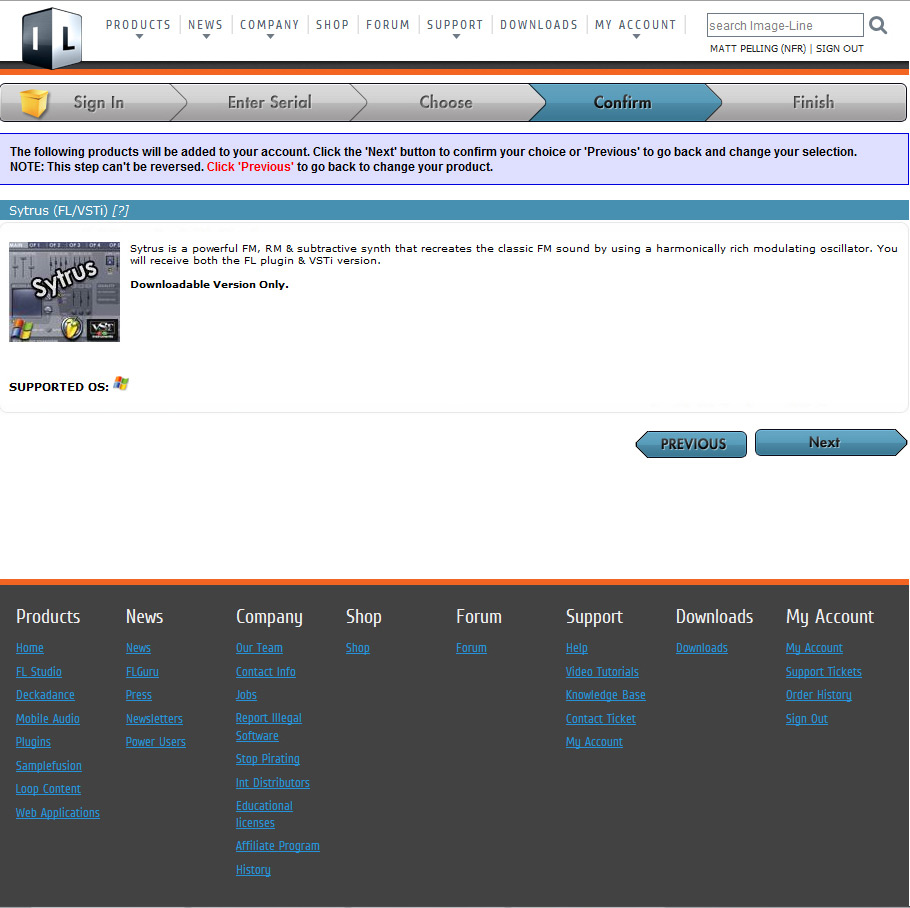Open the Video Tutorials footer link
Image resolution: width=910 pixels, height=908 pixels.
click(x=602, y=672)
